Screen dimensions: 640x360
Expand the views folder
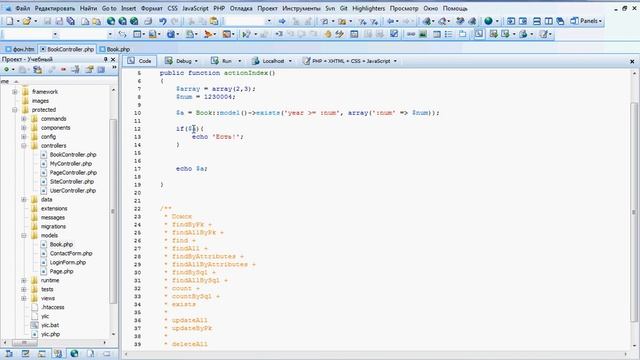click(x=24, y=298)
